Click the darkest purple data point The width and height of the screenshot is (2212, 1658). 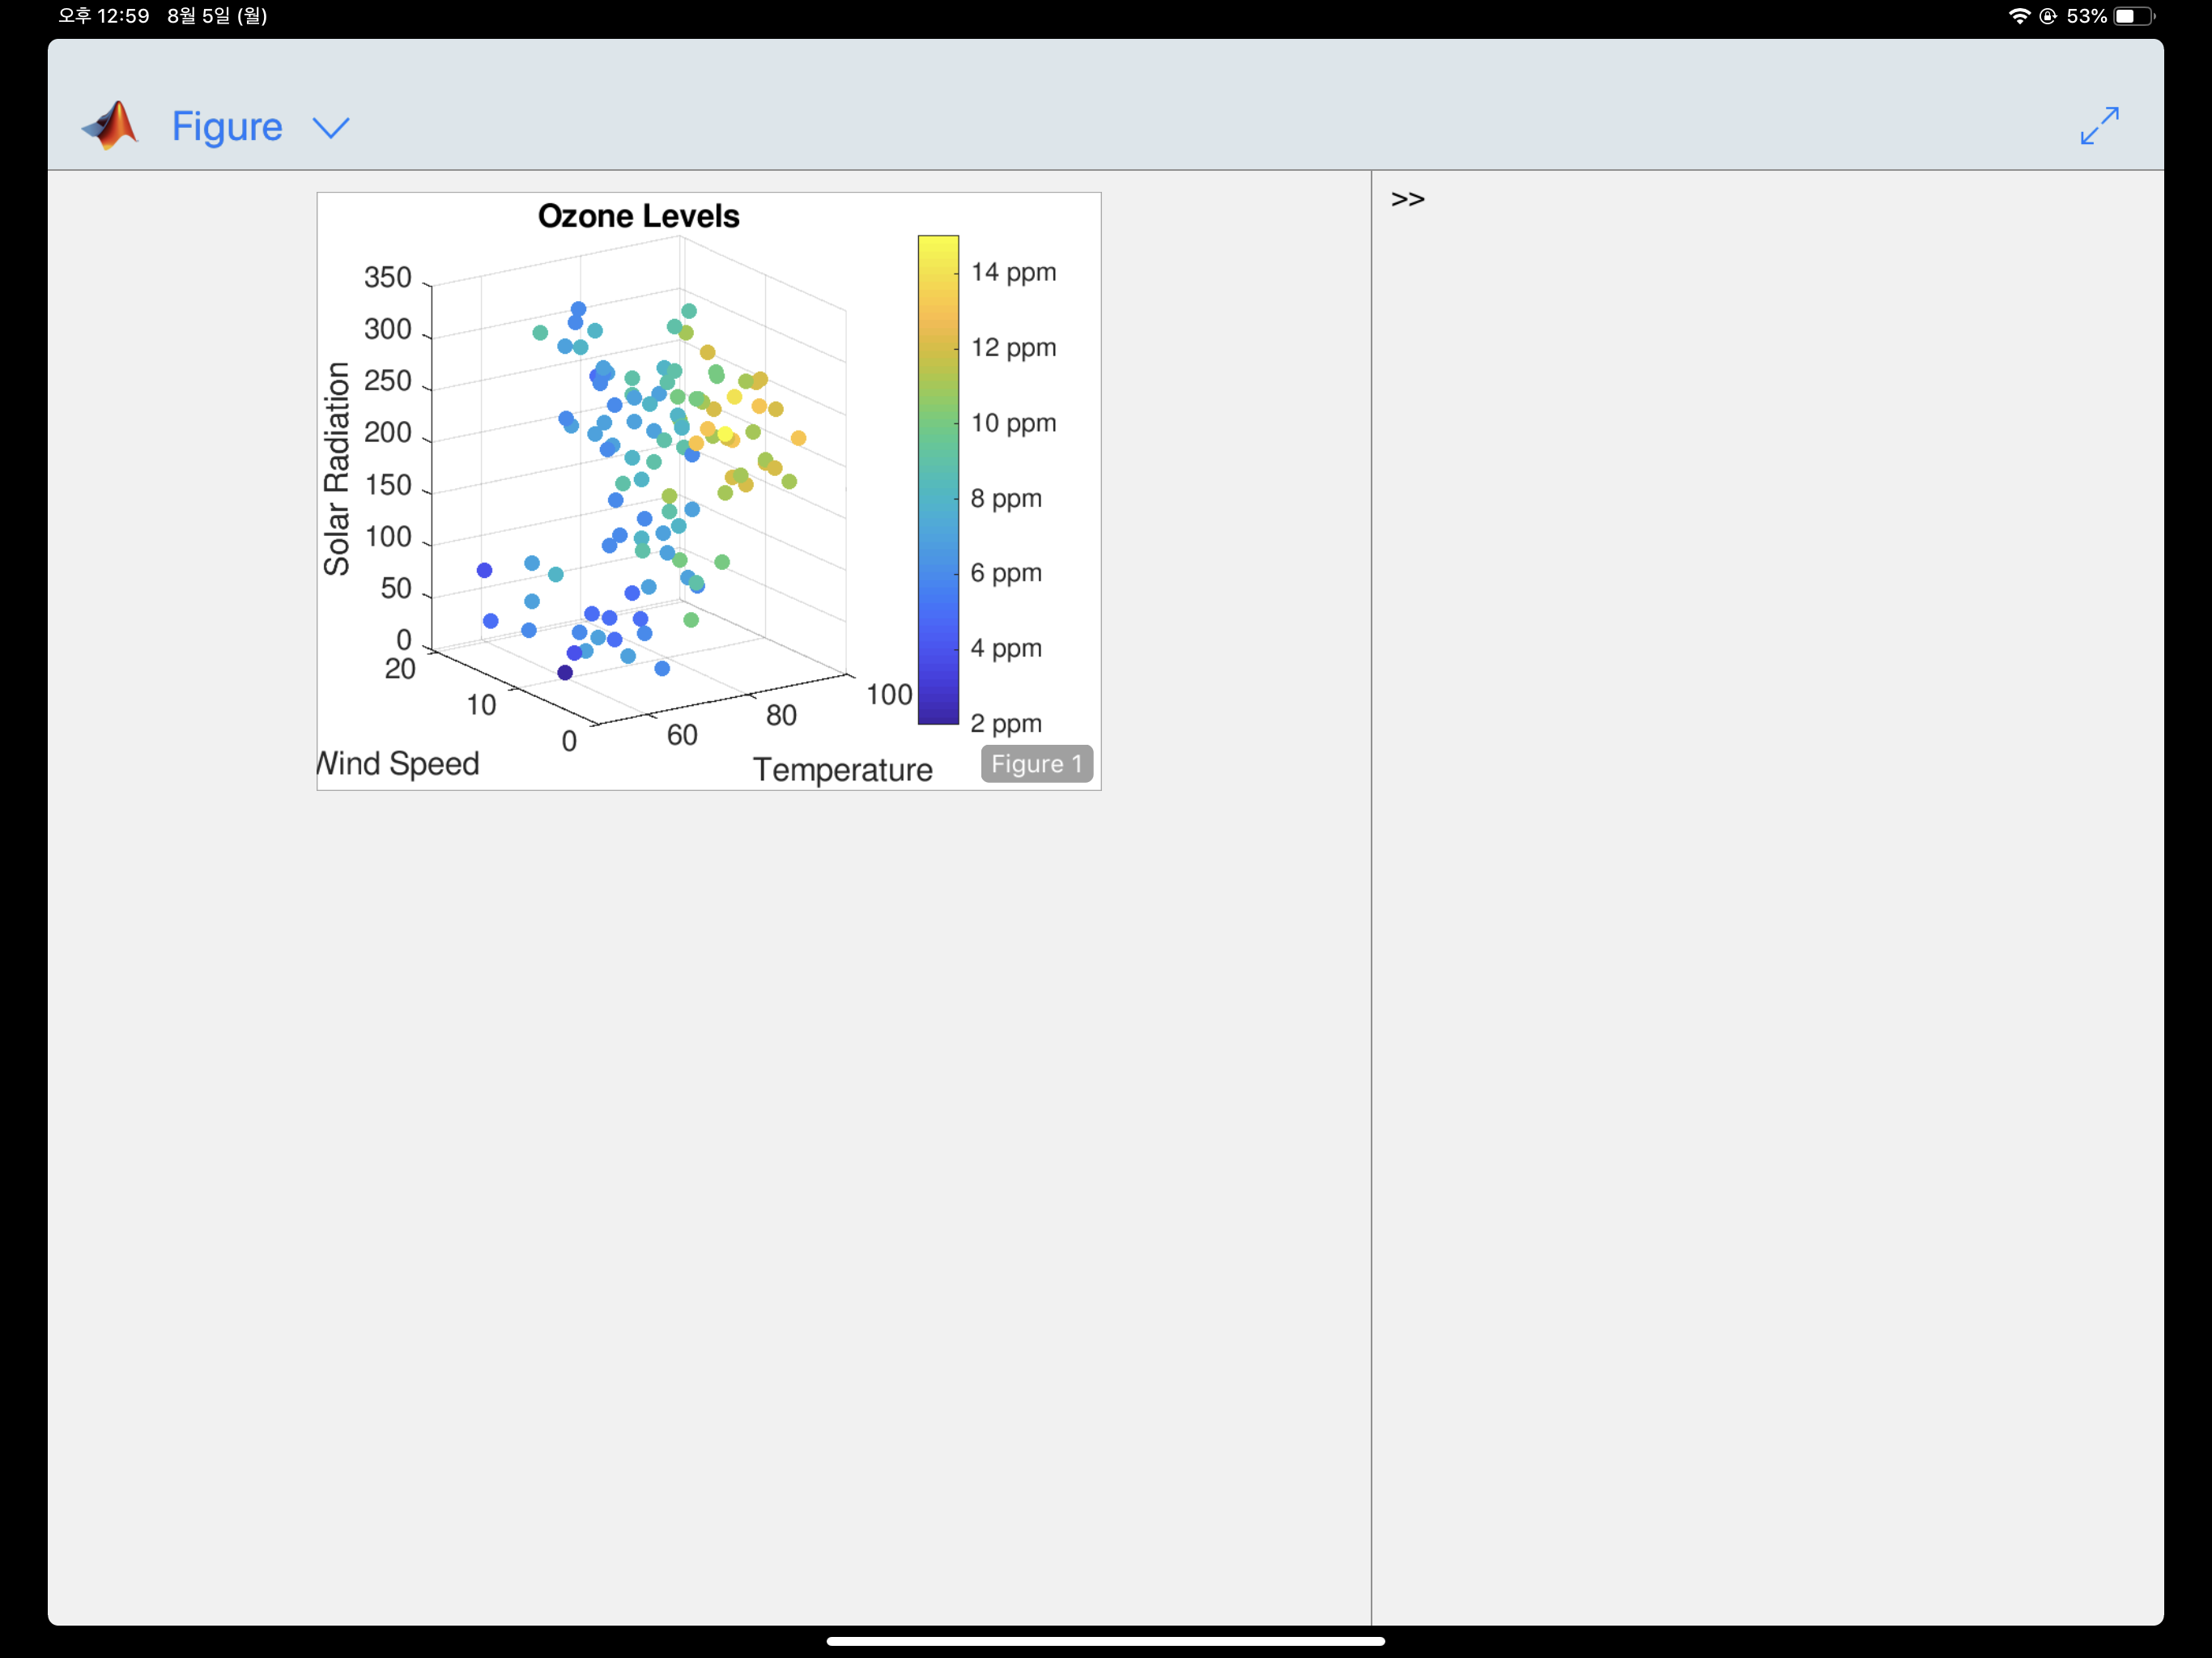565,673
